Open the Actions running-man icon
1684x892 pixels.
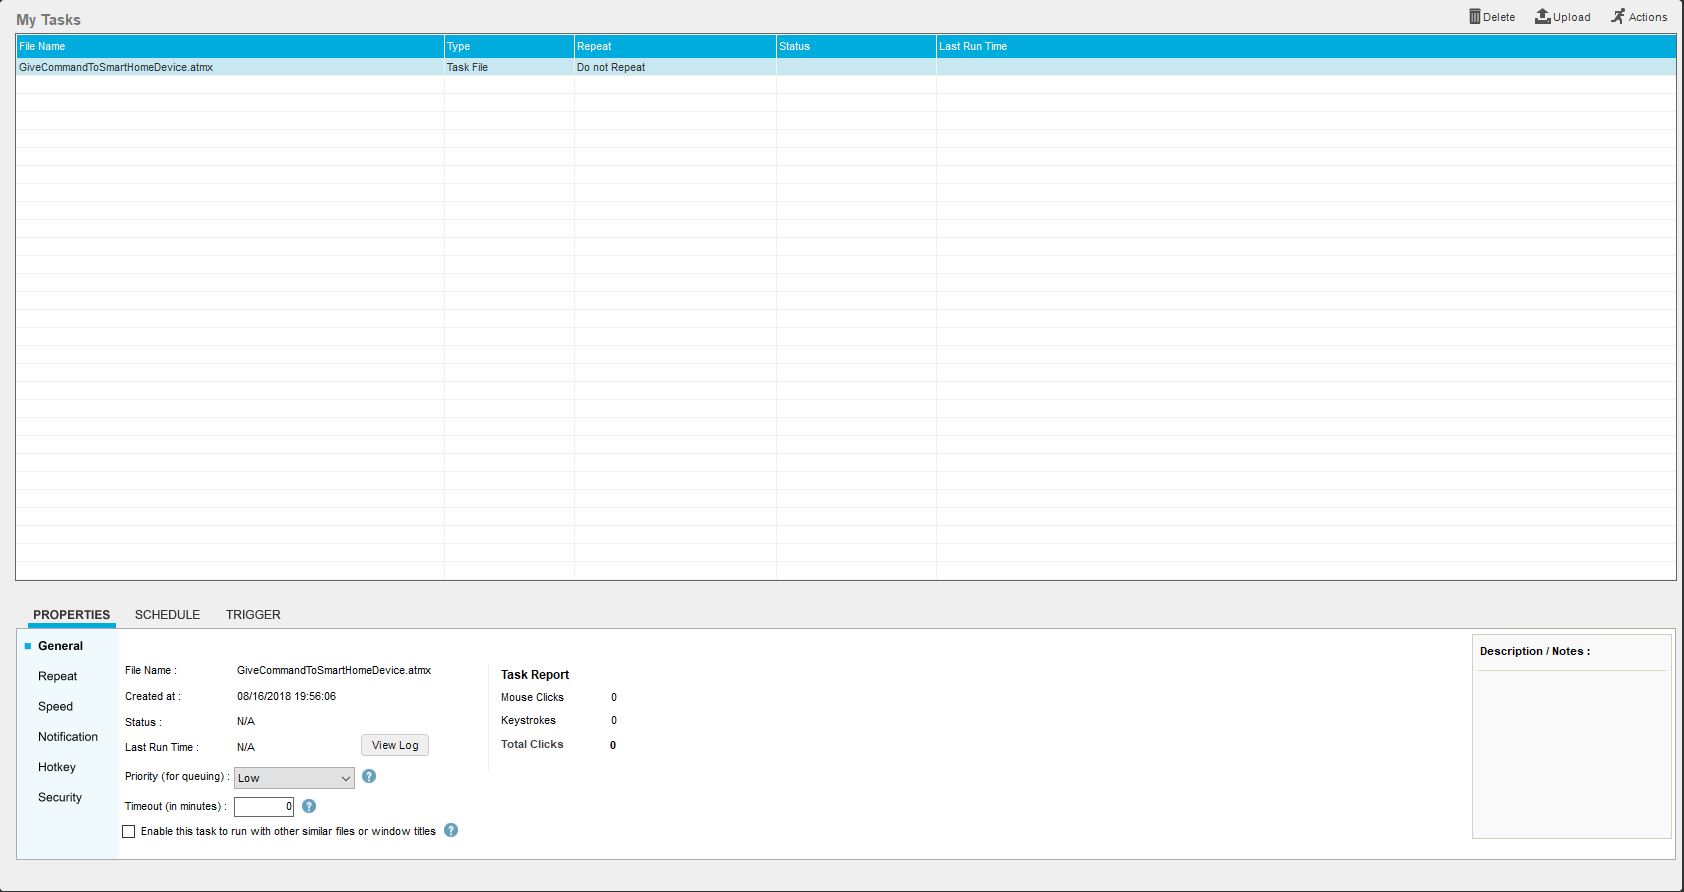click(1617, 17)
